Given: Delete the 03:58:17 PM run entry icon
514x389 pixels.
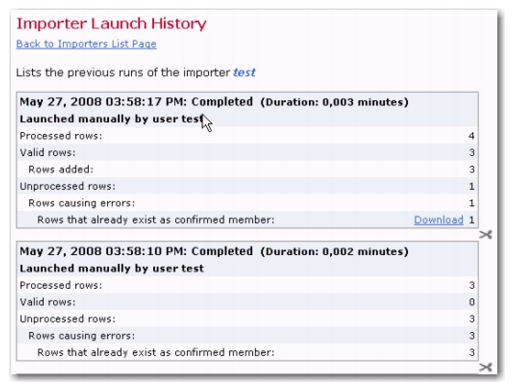Looking at the screenshot, I should click(x=485, y=235).
